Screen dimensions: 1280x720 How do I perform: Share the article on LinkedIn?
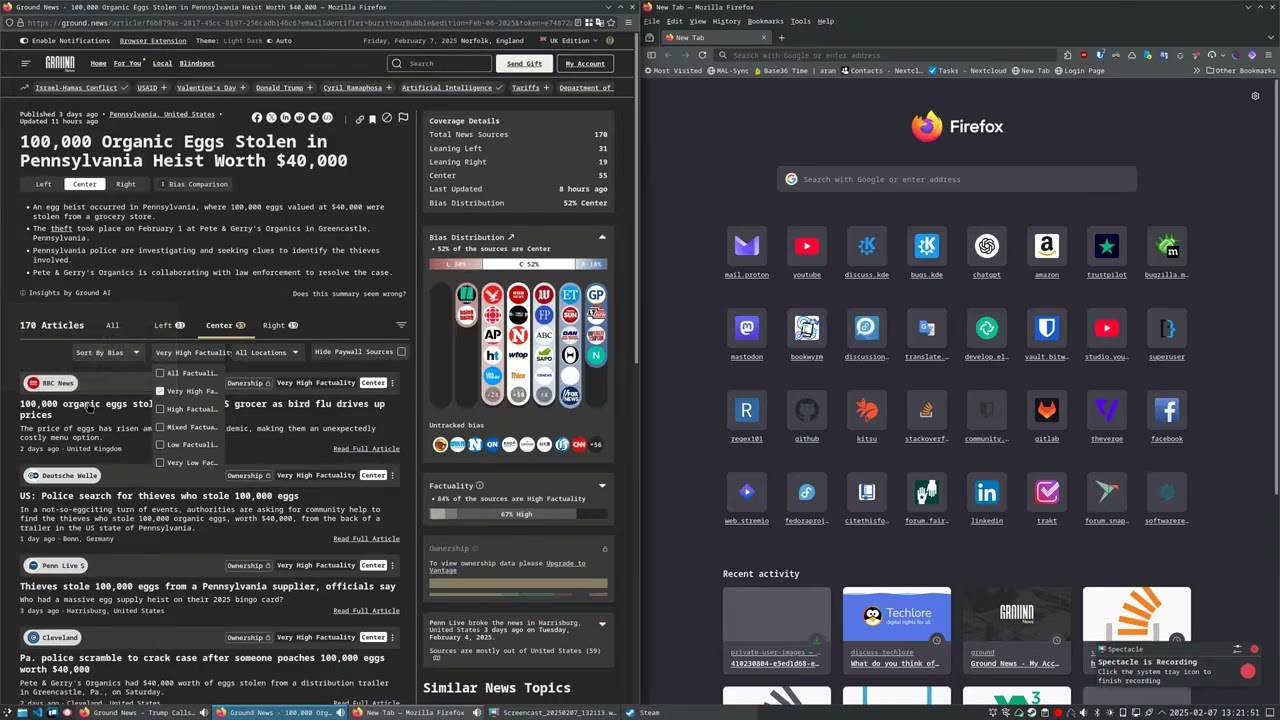click(285, 118)
